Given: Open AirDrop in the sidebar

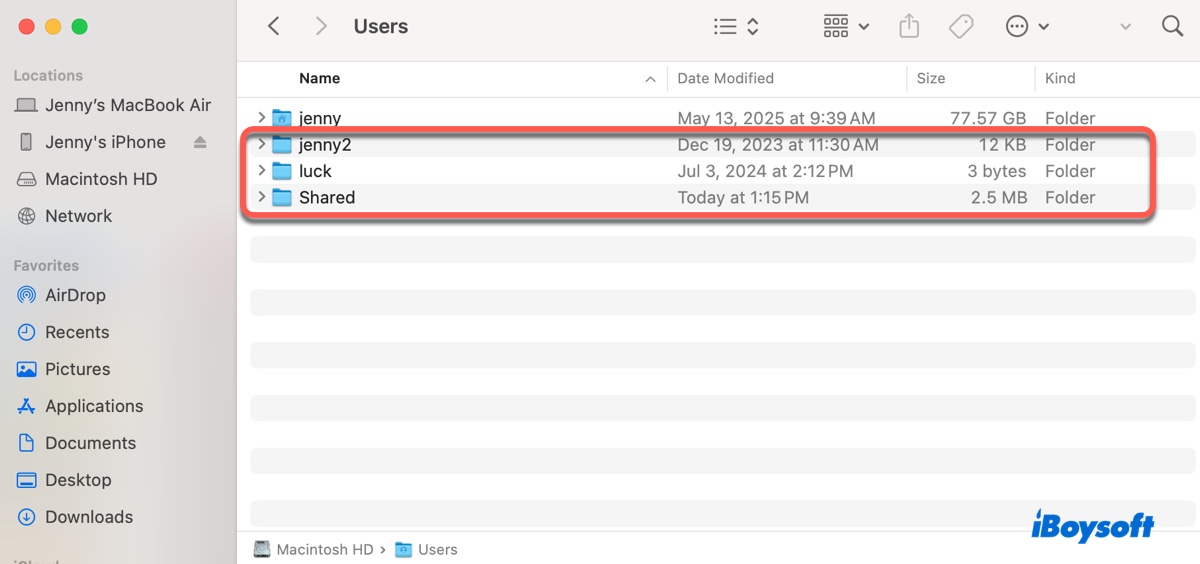Looking at the screenshot, I should tap(75, 295).
